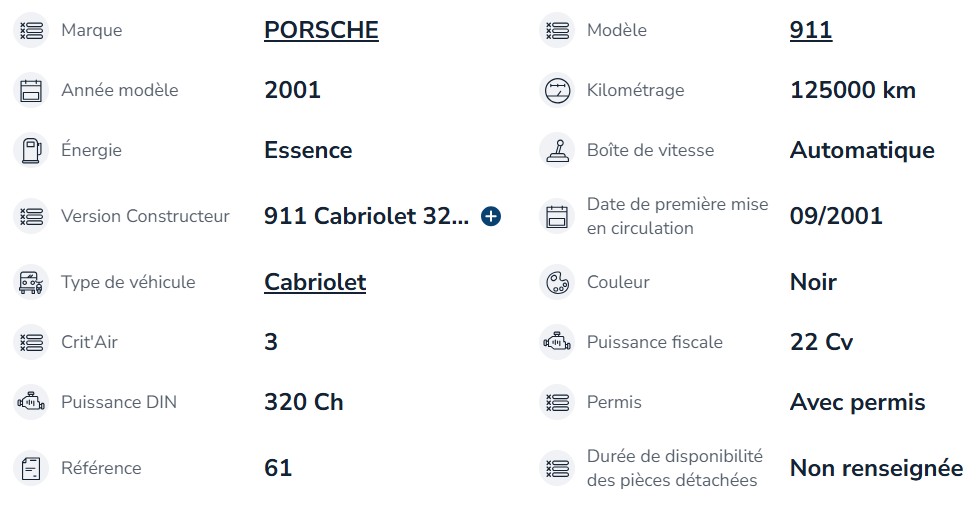The image size is (978, 510).
Task: Click the 125000 km mileage value
Action: point(853,90)
